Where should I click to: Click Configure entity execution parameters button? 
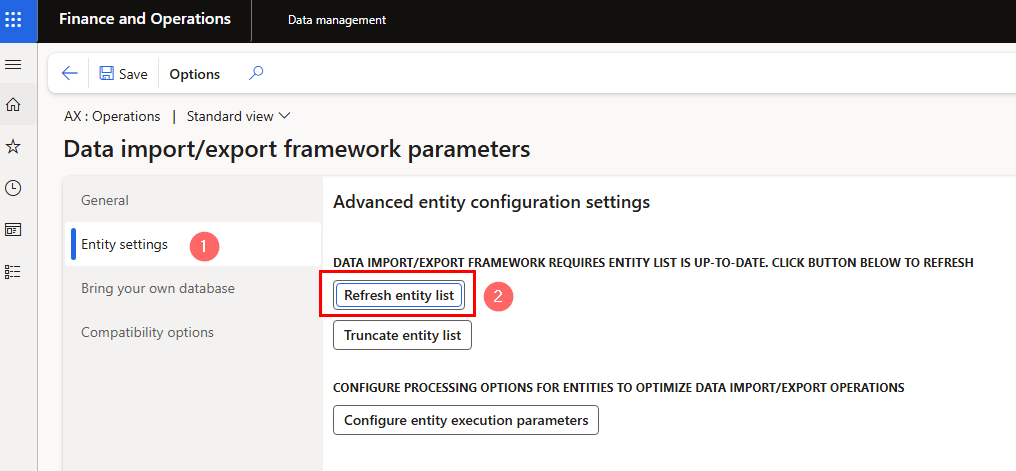pyautogui.click(x=466, y=420)
